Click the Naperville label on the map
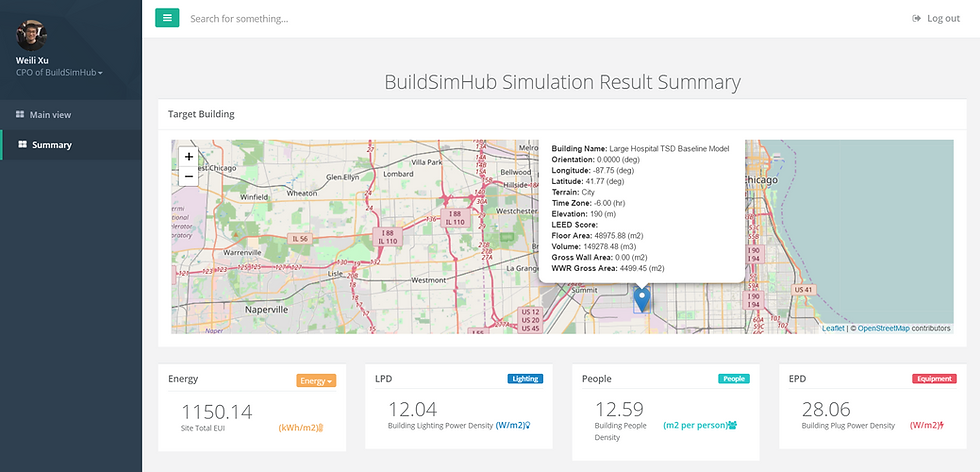Screen dimensions: 980x472 click(x=267, y=309)
